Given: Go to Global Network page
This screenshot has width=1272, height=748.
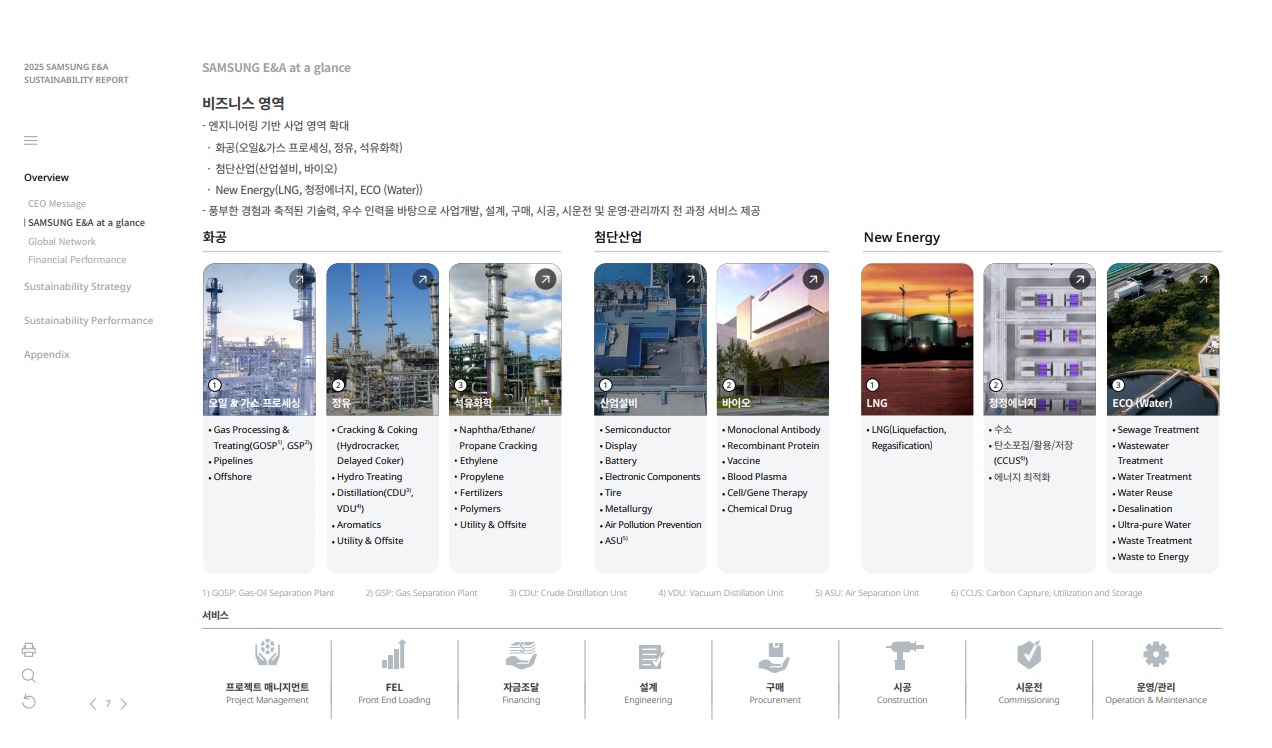Looking at the screenshot, I should (62, 242).
